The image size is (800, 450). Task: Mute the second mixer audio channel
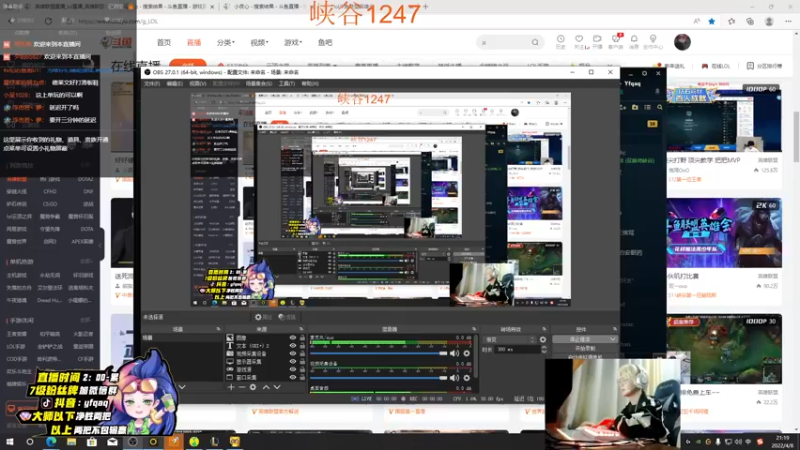[x=455, y=378]
